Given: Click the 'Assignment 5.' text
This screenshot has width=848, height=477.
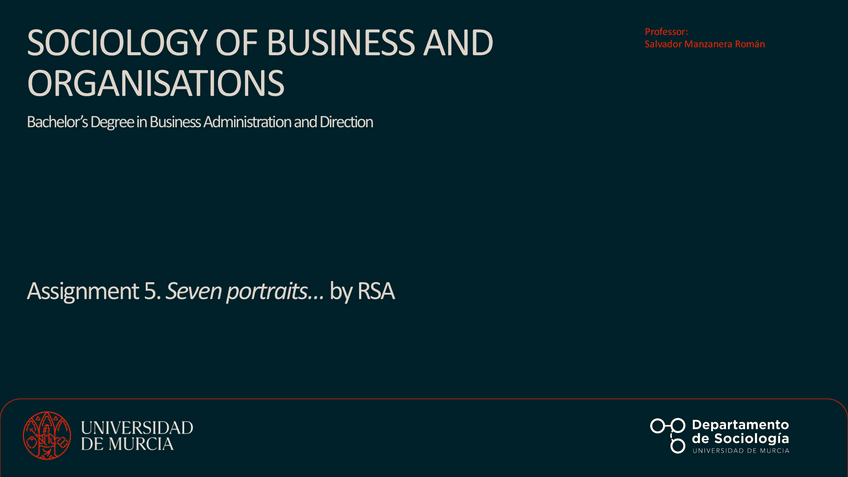Looking at the screenshot, I should coord(94,292).
